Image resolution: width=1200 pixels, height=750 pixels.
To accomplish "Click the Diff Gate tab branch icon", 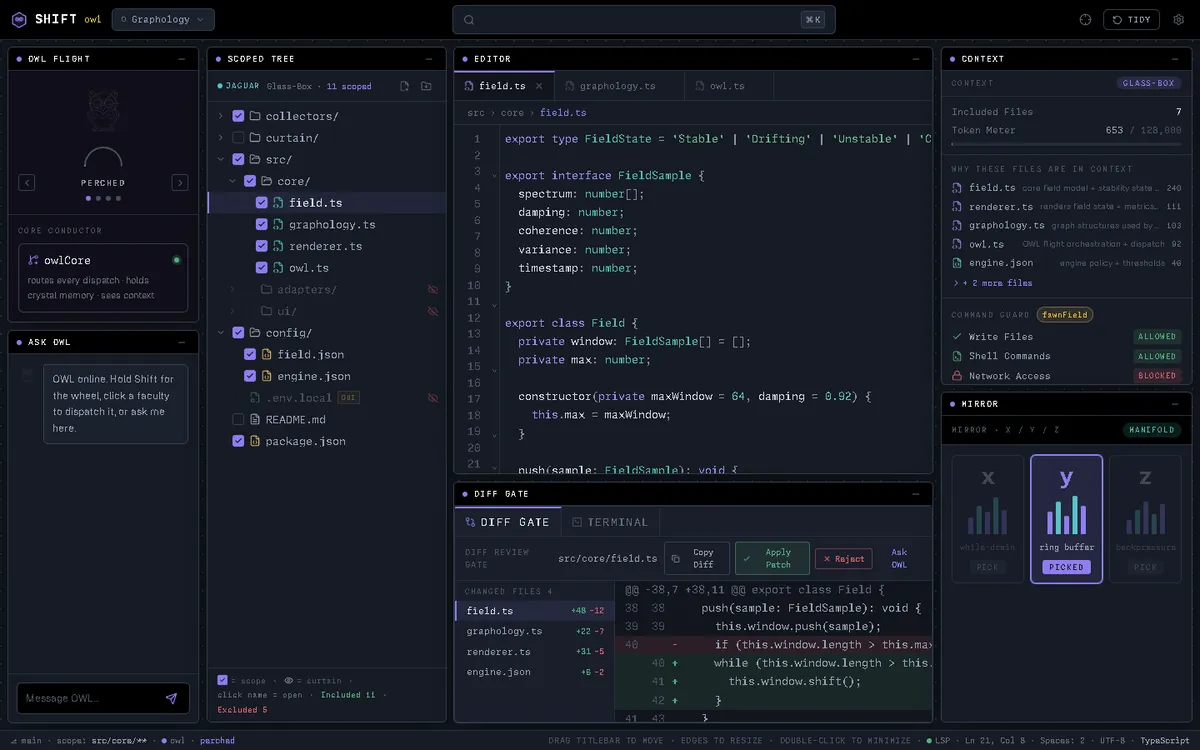I will pyautogui.click(x=470, y=522).
